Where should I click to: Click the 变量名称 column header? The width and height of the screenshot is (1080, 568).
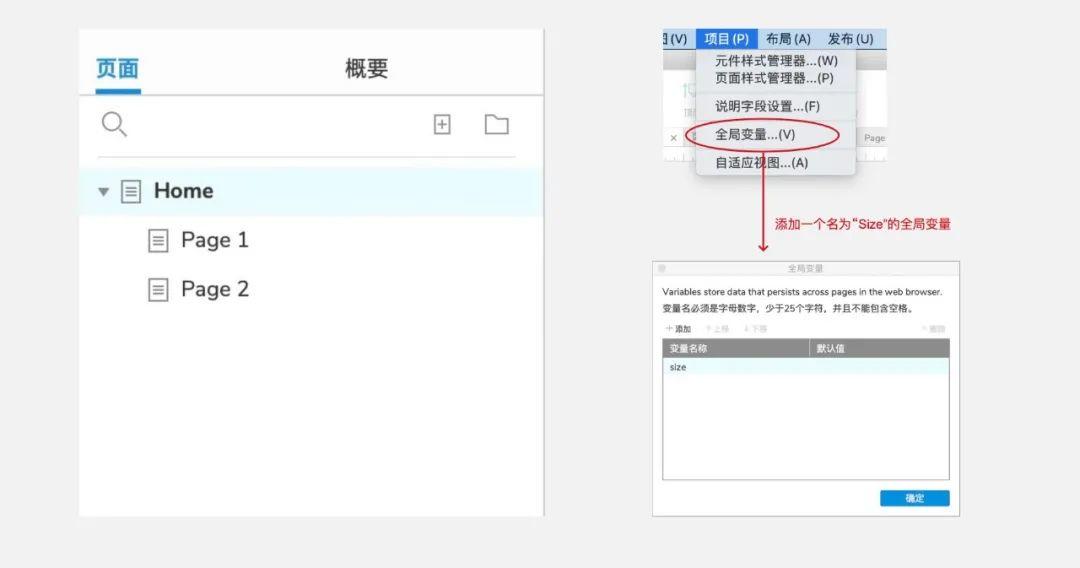click(736, 348)
